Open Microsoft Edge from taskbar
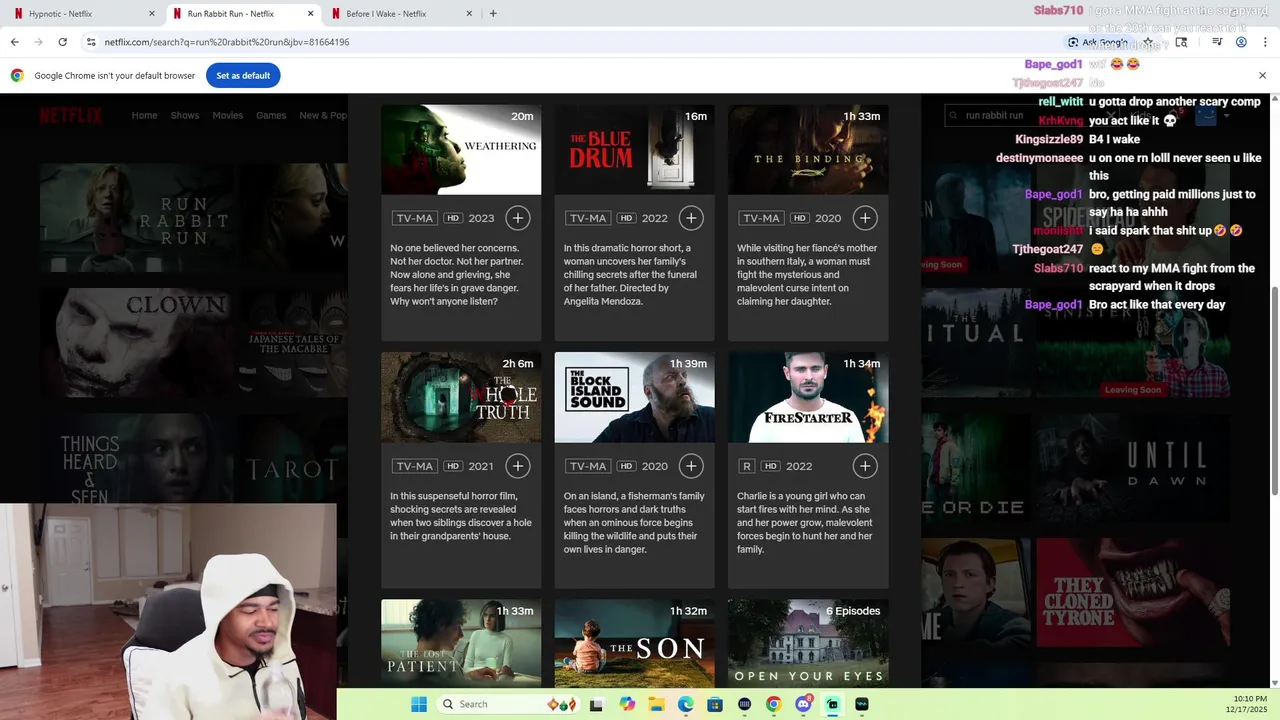Viewport: 1280px width, 720px height. [685, 704]
